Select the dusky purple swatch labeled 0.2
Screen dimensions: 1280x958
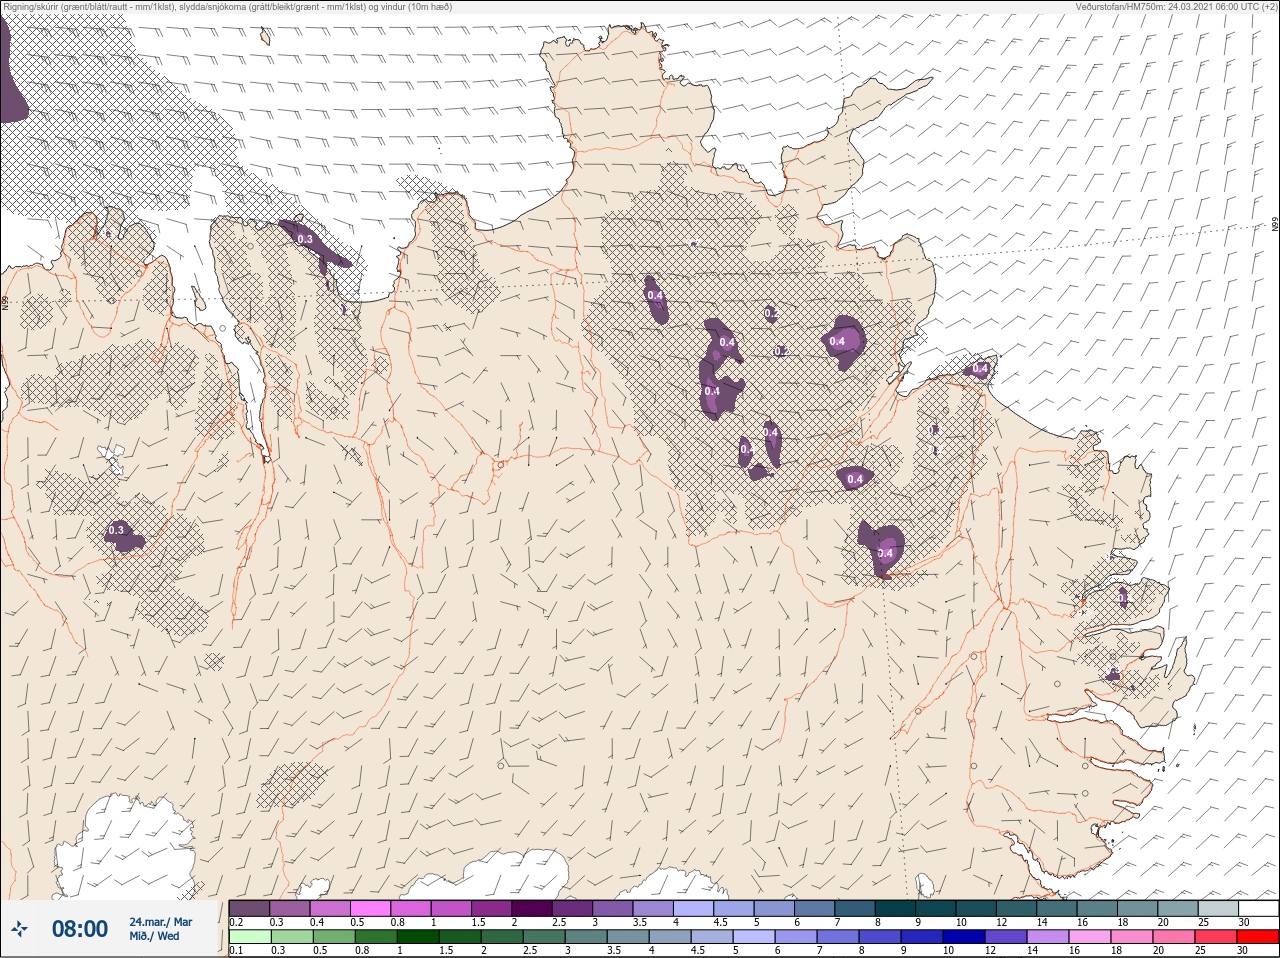[x=249, y=908]
